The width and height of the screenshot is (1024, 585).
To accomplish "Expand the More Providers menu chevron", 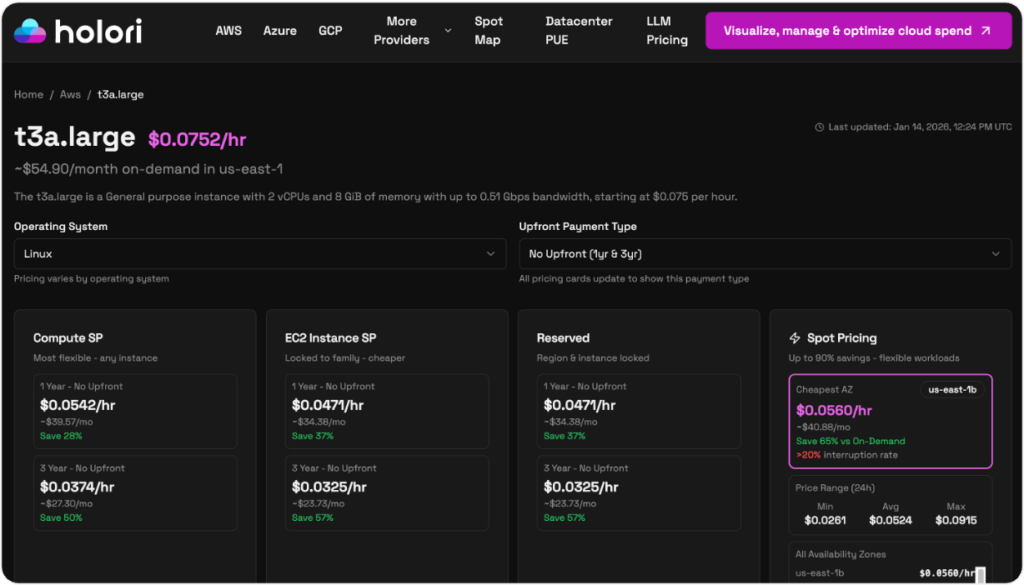I will pos(447,31).
